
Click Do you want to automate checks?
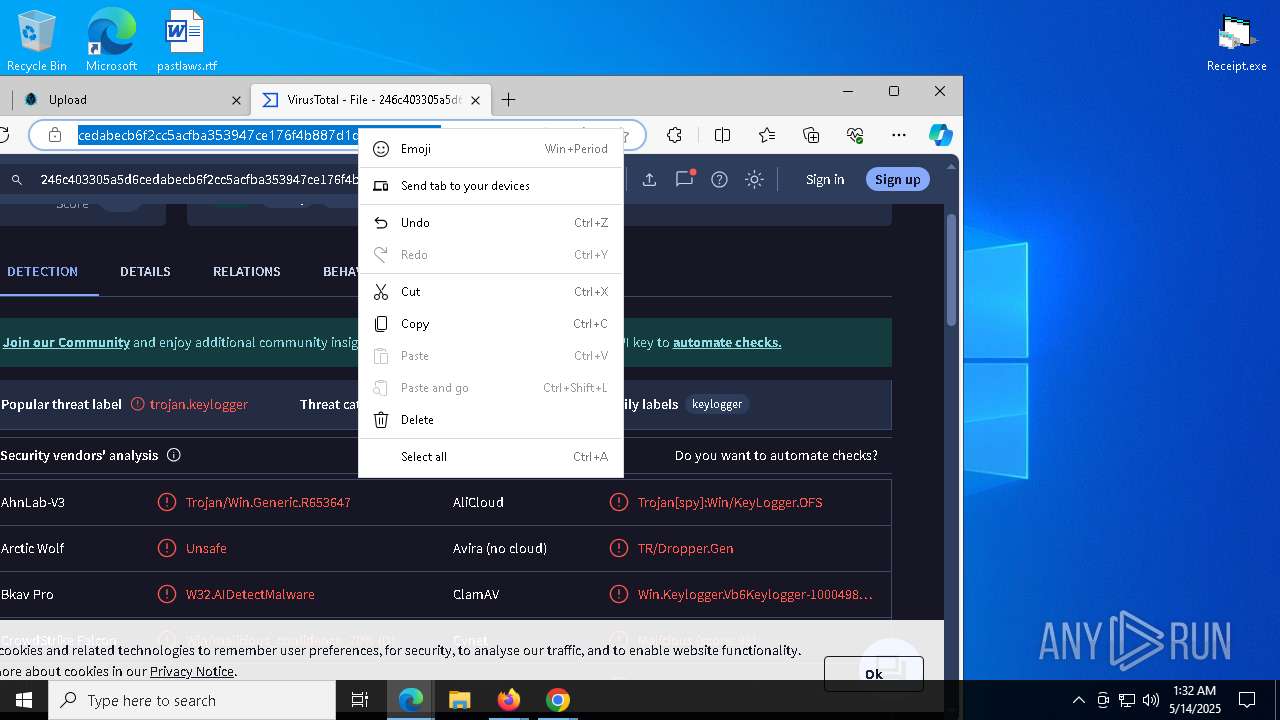776,455
